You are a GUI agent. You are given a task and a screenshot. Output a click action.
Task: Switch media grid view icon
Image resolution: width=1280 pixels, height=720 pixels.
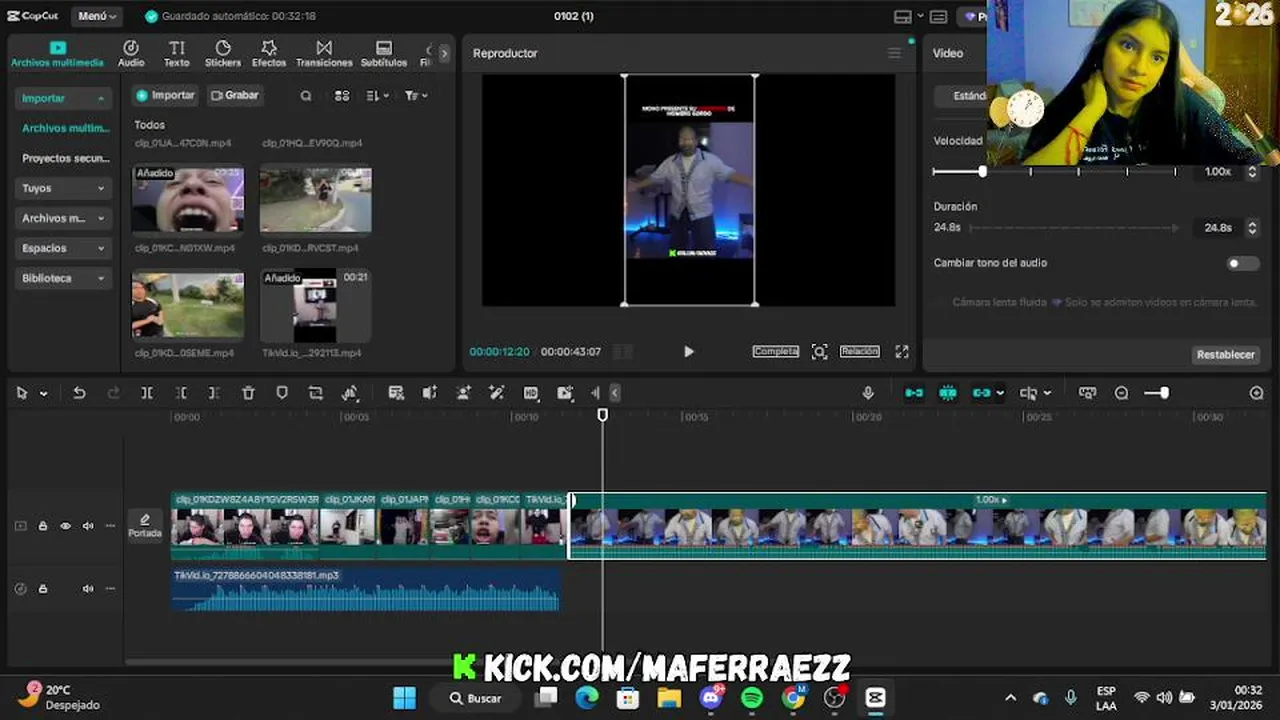click(342, 96)
